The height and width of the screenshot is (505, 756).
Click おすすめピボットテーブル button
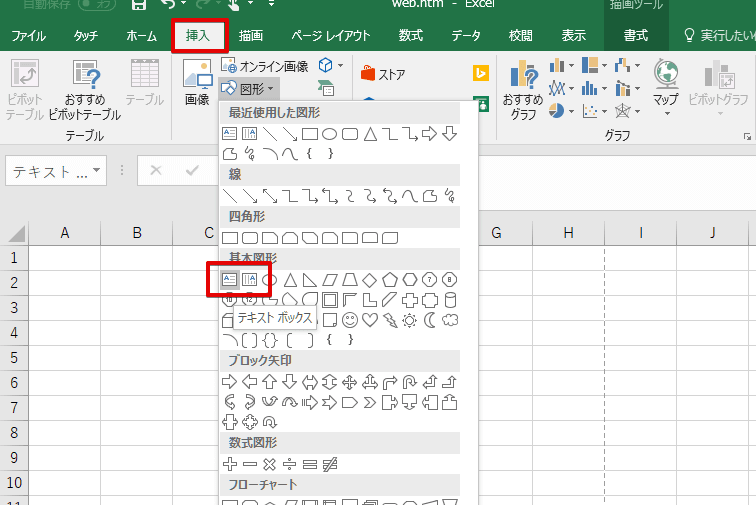point(84,90)
